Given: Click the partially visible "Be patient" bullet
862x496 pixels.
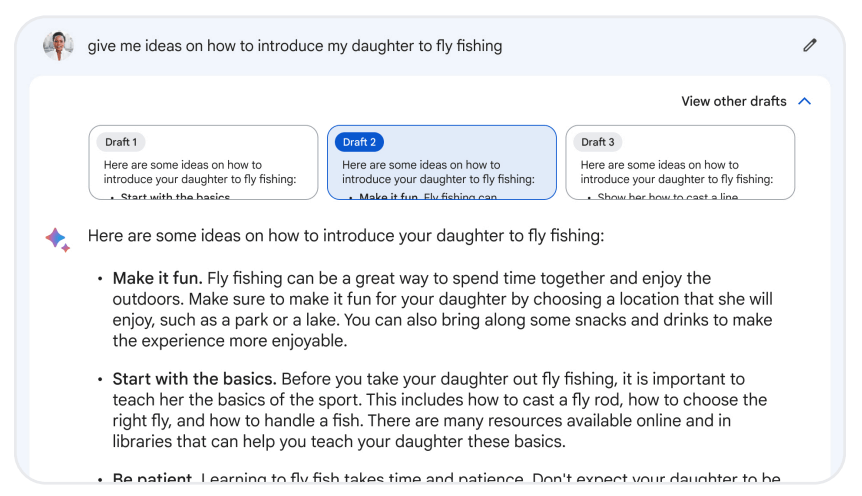Looking at the screenshot, I should click(156, 480).
